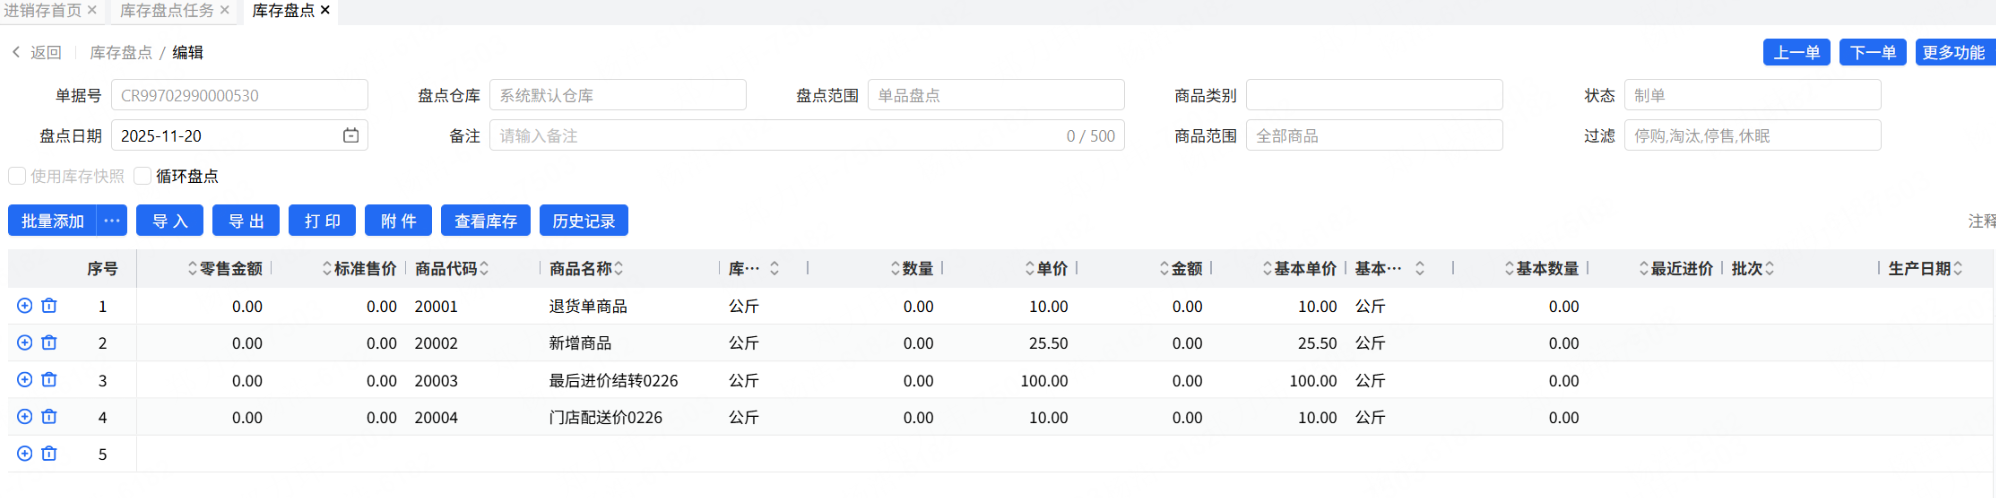The height and width of the screenshot is (498, 1996).
Task: Switch to the 进销存首页 tab
Action: [x=42, y=10]
